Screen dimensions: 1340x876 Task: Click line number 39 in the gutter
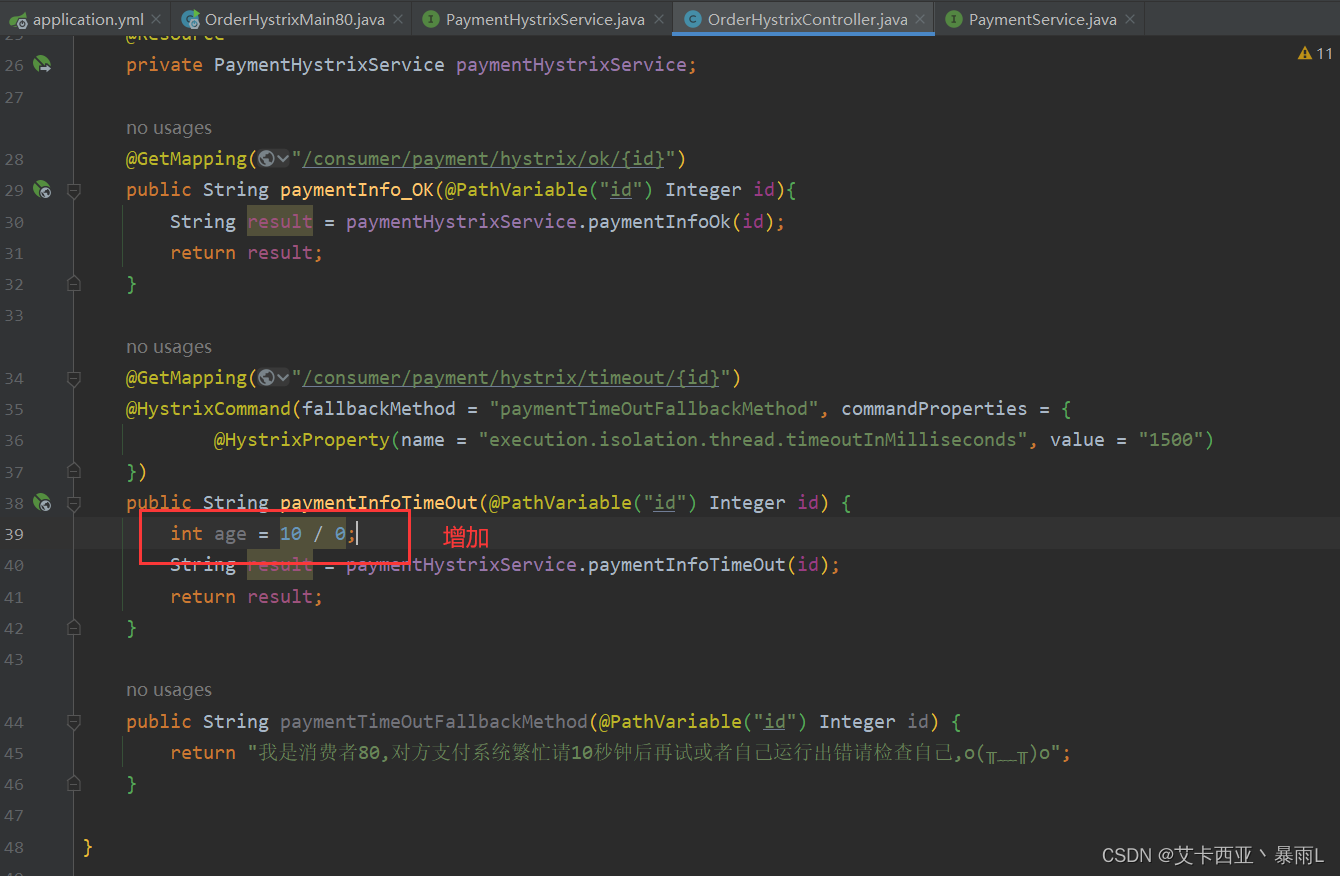click(x=14, y=534)
